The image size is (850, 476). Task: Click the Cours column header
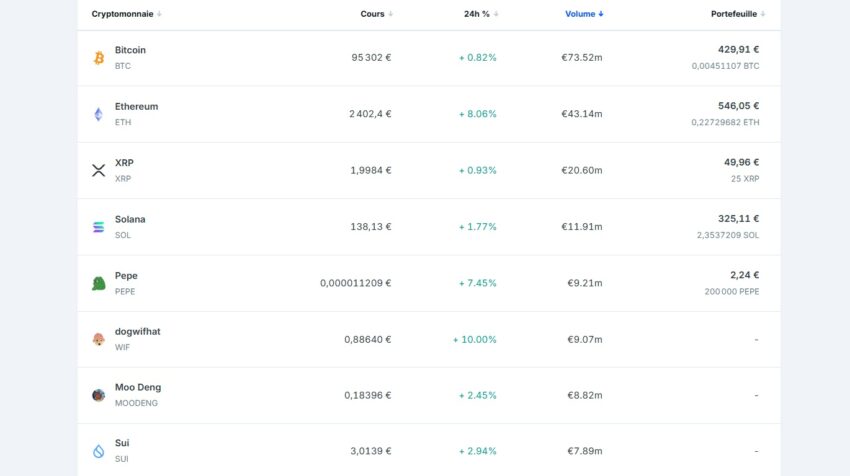coord(372,14)
